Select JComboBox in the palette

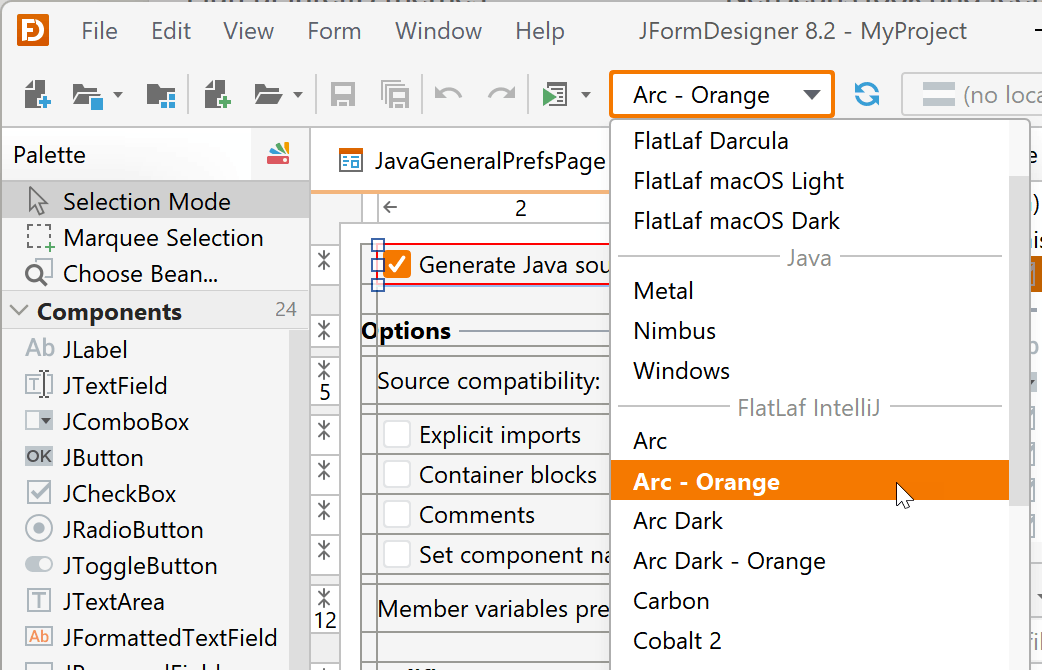pyautogui.click(x=146, y=421)
